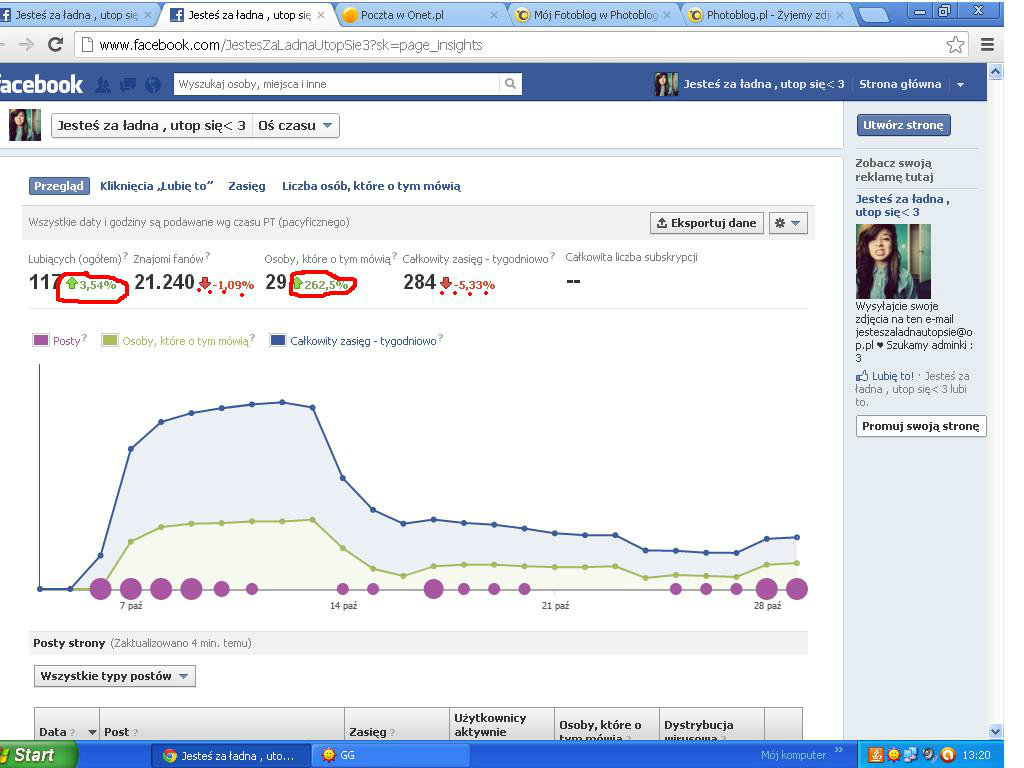Image resolution: width=1024 pixels, height=768 pixels.
Task: Open the Facebook messages icon
Action: [x=128, y=84]
